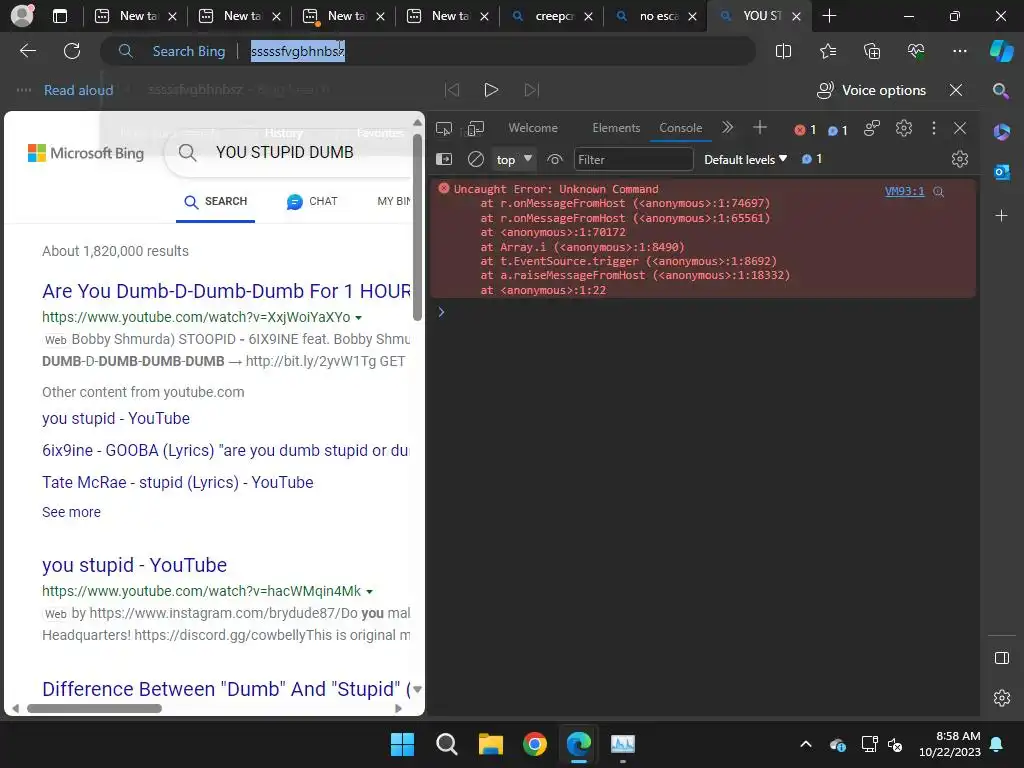Image resolution: width=1024 pixels, height=768 pixels.
Task: Refresh the current page
Action: coord(72,51)
